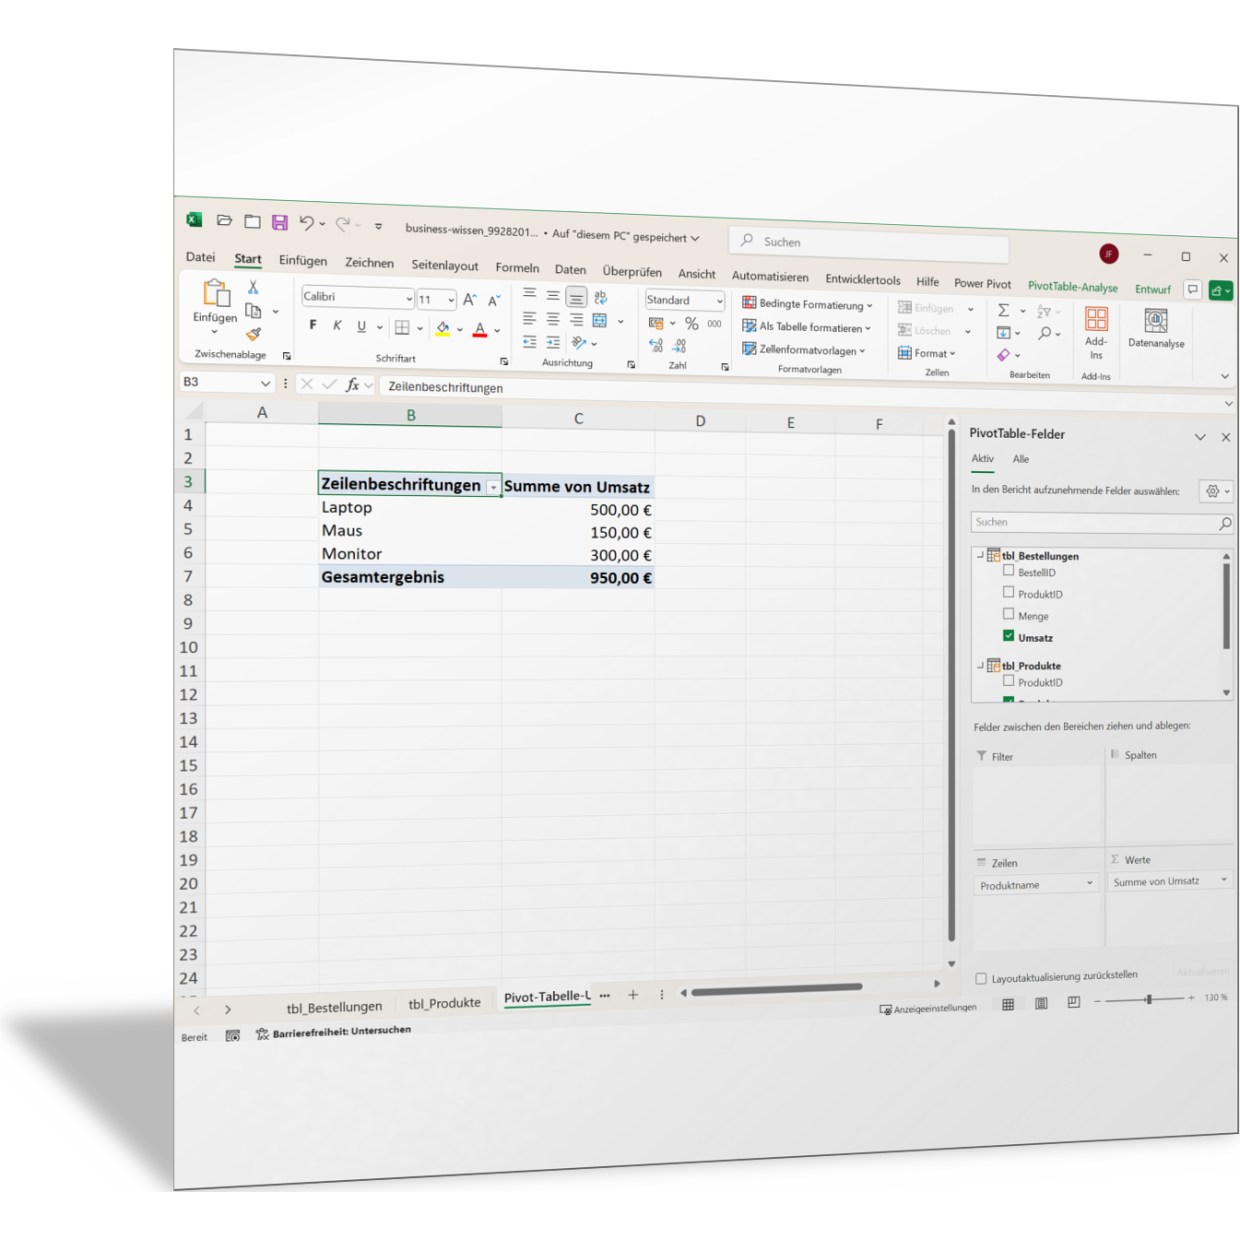Enable the Umsatz field checkbox
Viewport: 1240px width, 1240px height.
coord(1010,635)
